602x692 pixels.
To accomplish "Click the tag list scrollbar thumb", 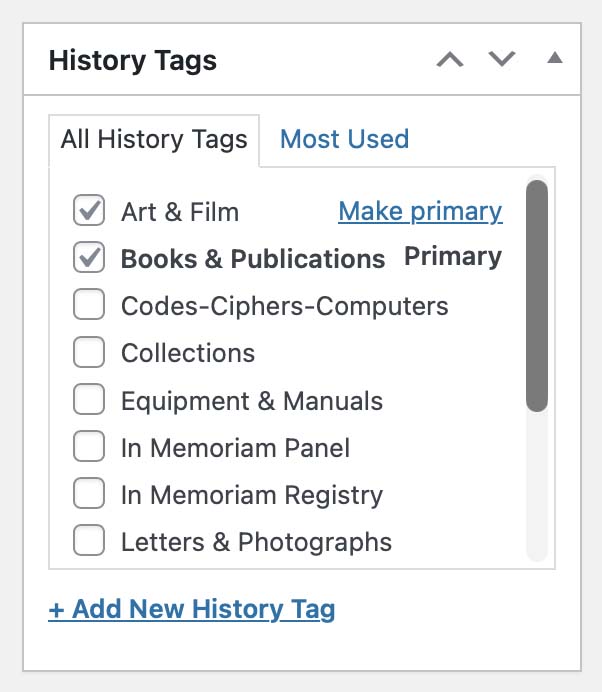I will click(537, 295).
